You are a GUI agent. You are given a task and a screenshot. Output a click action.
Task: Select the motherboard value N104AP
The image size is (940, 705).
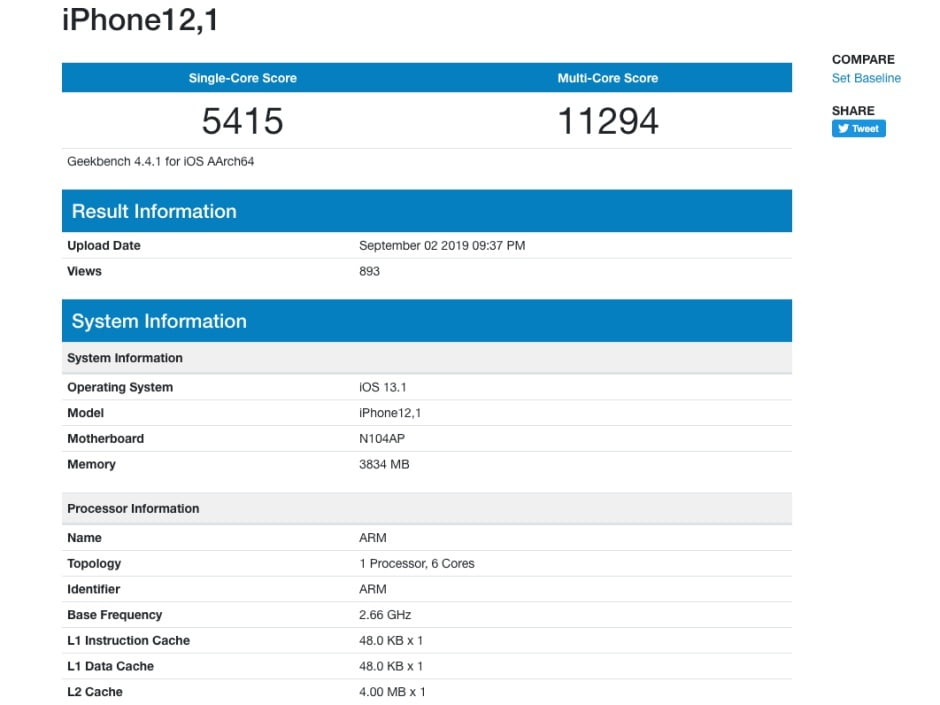[382, 439]
